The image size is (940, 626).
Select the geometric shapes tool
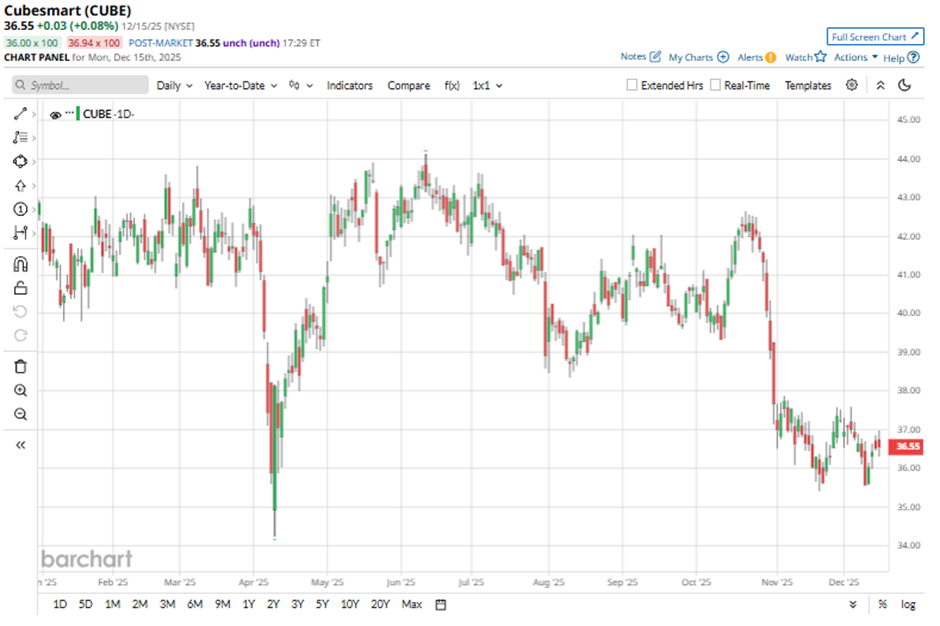click(x=20, y=161)
